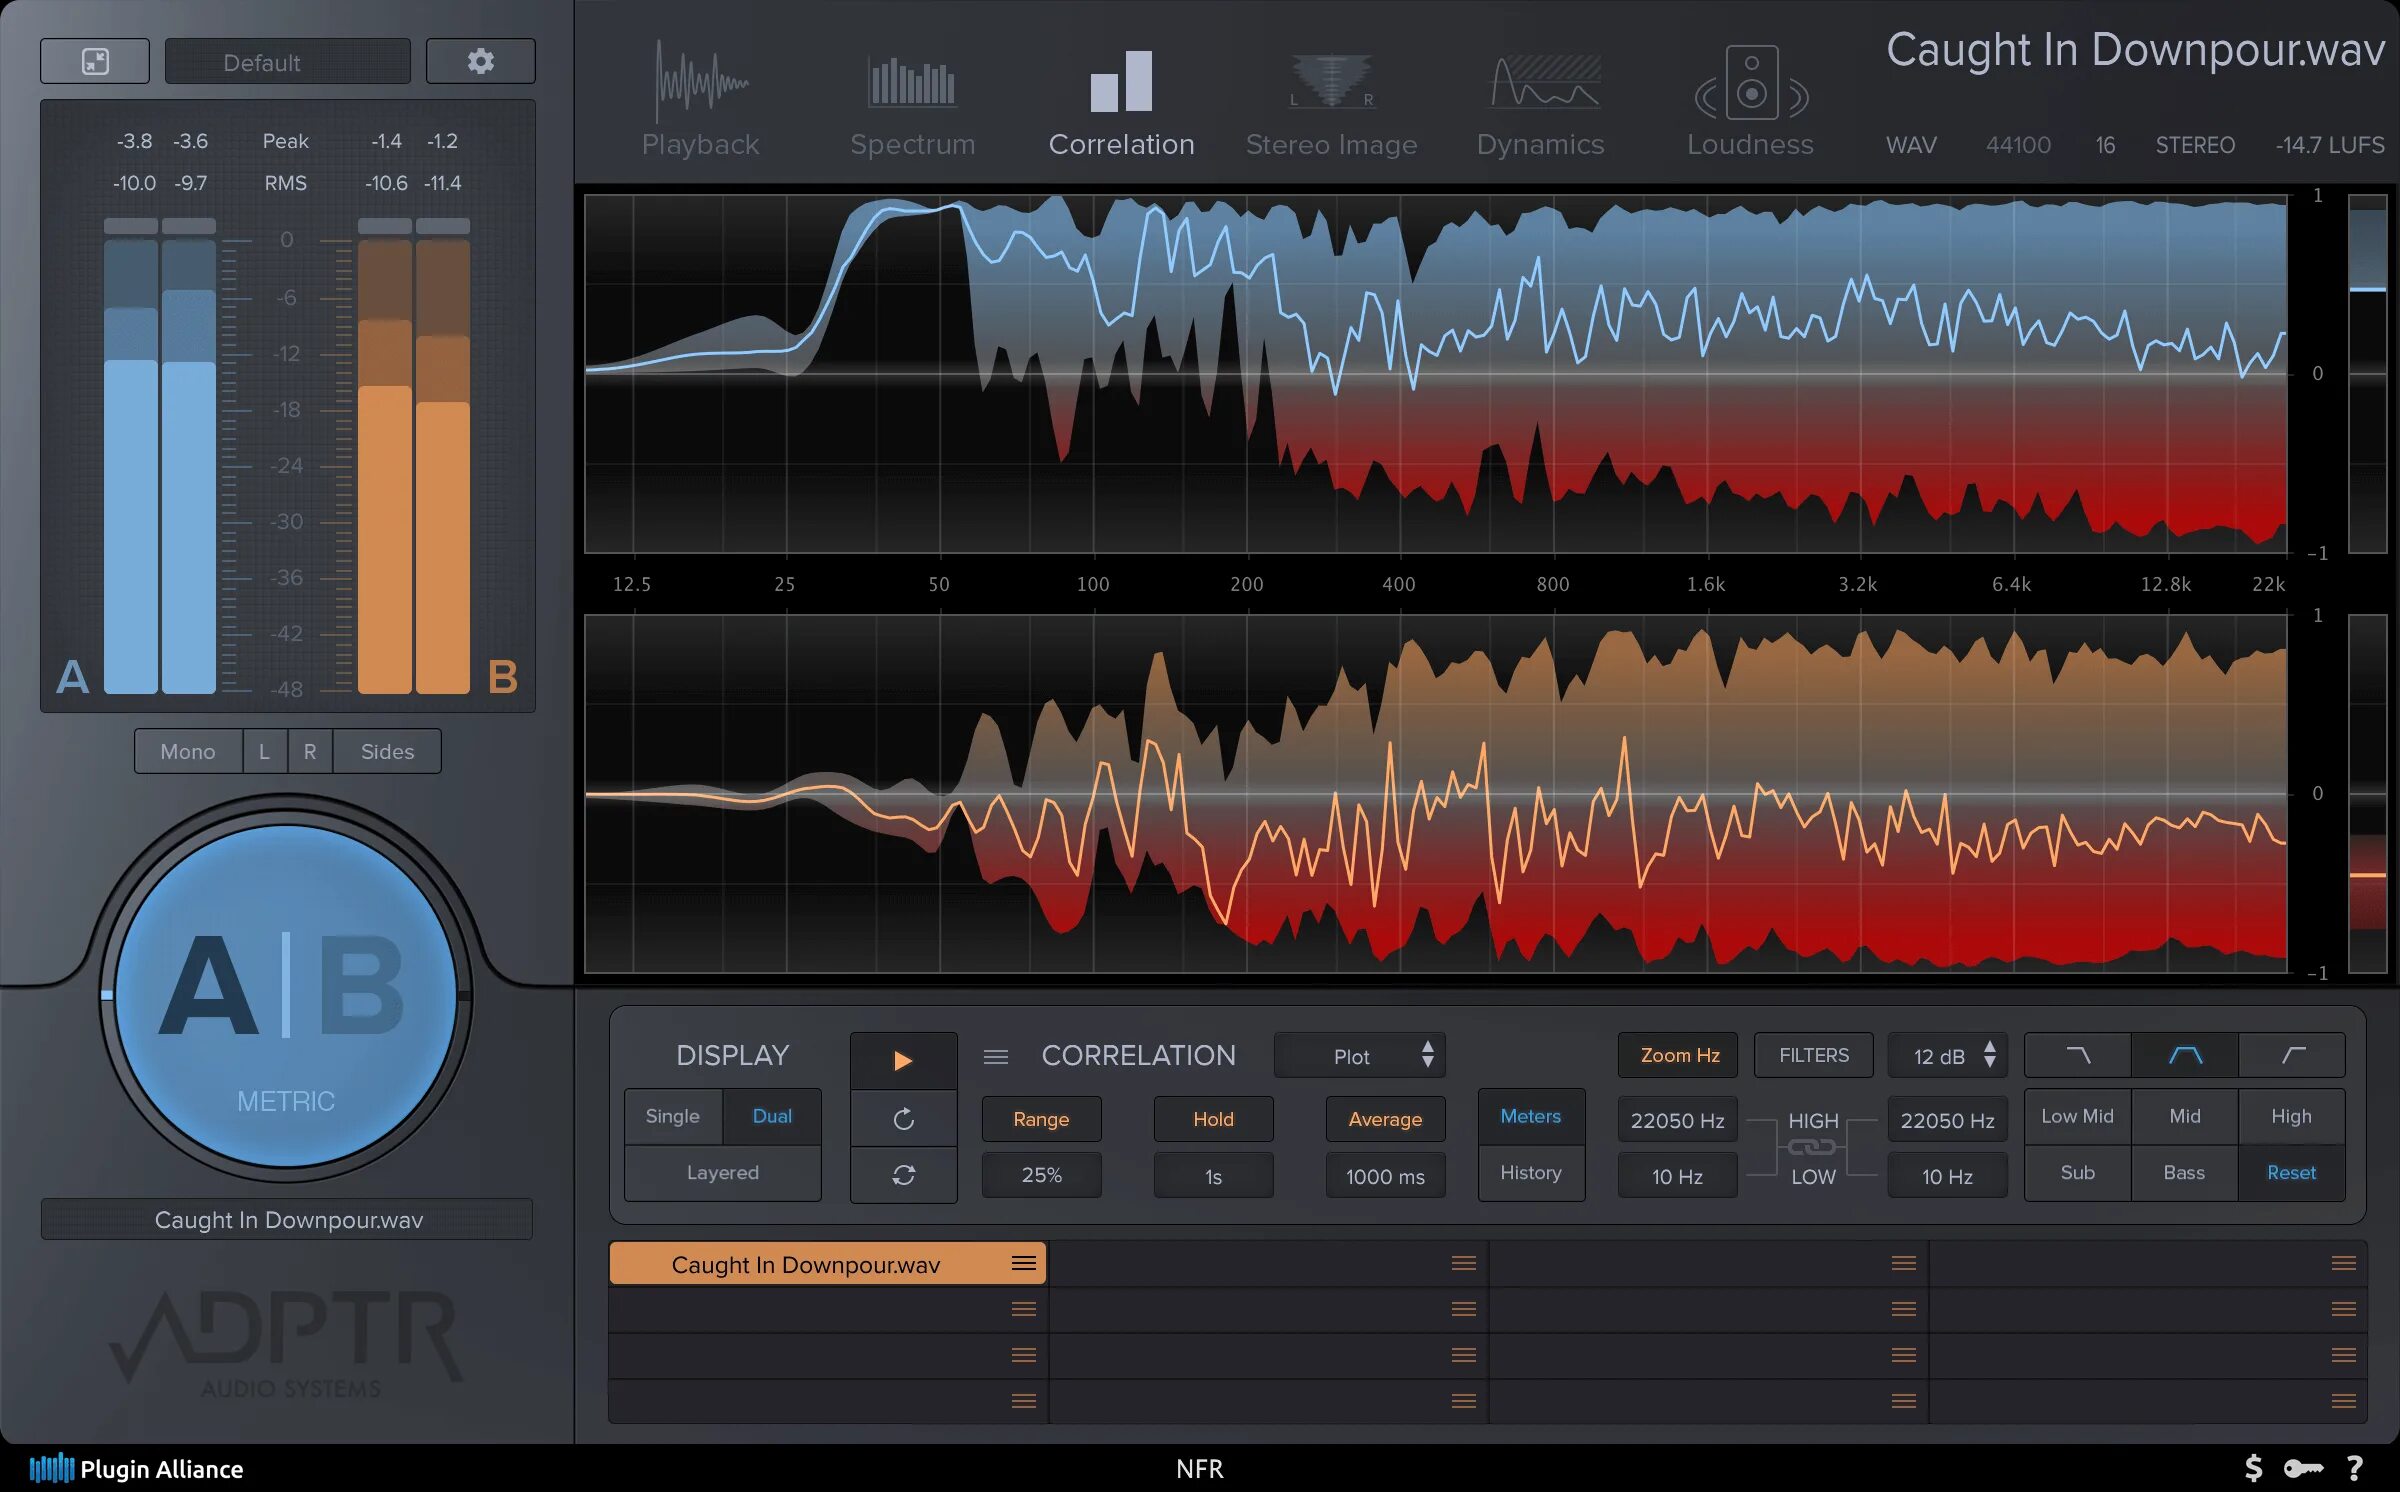Click the restart loop arrow icon

[903, 1119]
